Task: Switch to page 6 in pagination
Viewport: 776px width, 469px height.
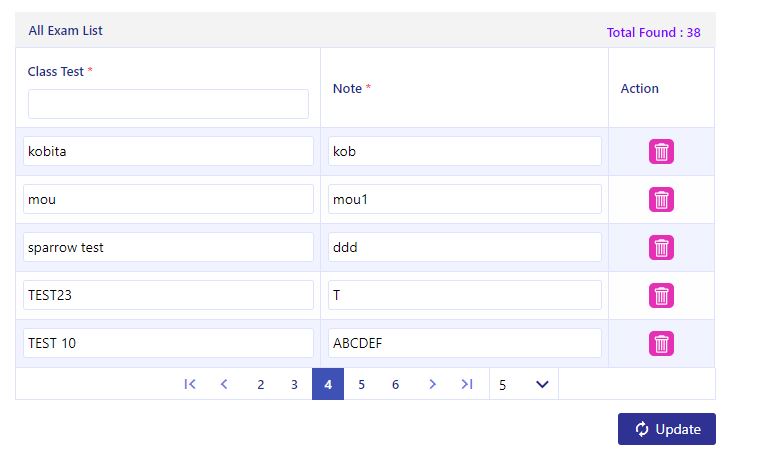Action: point(395,384)
